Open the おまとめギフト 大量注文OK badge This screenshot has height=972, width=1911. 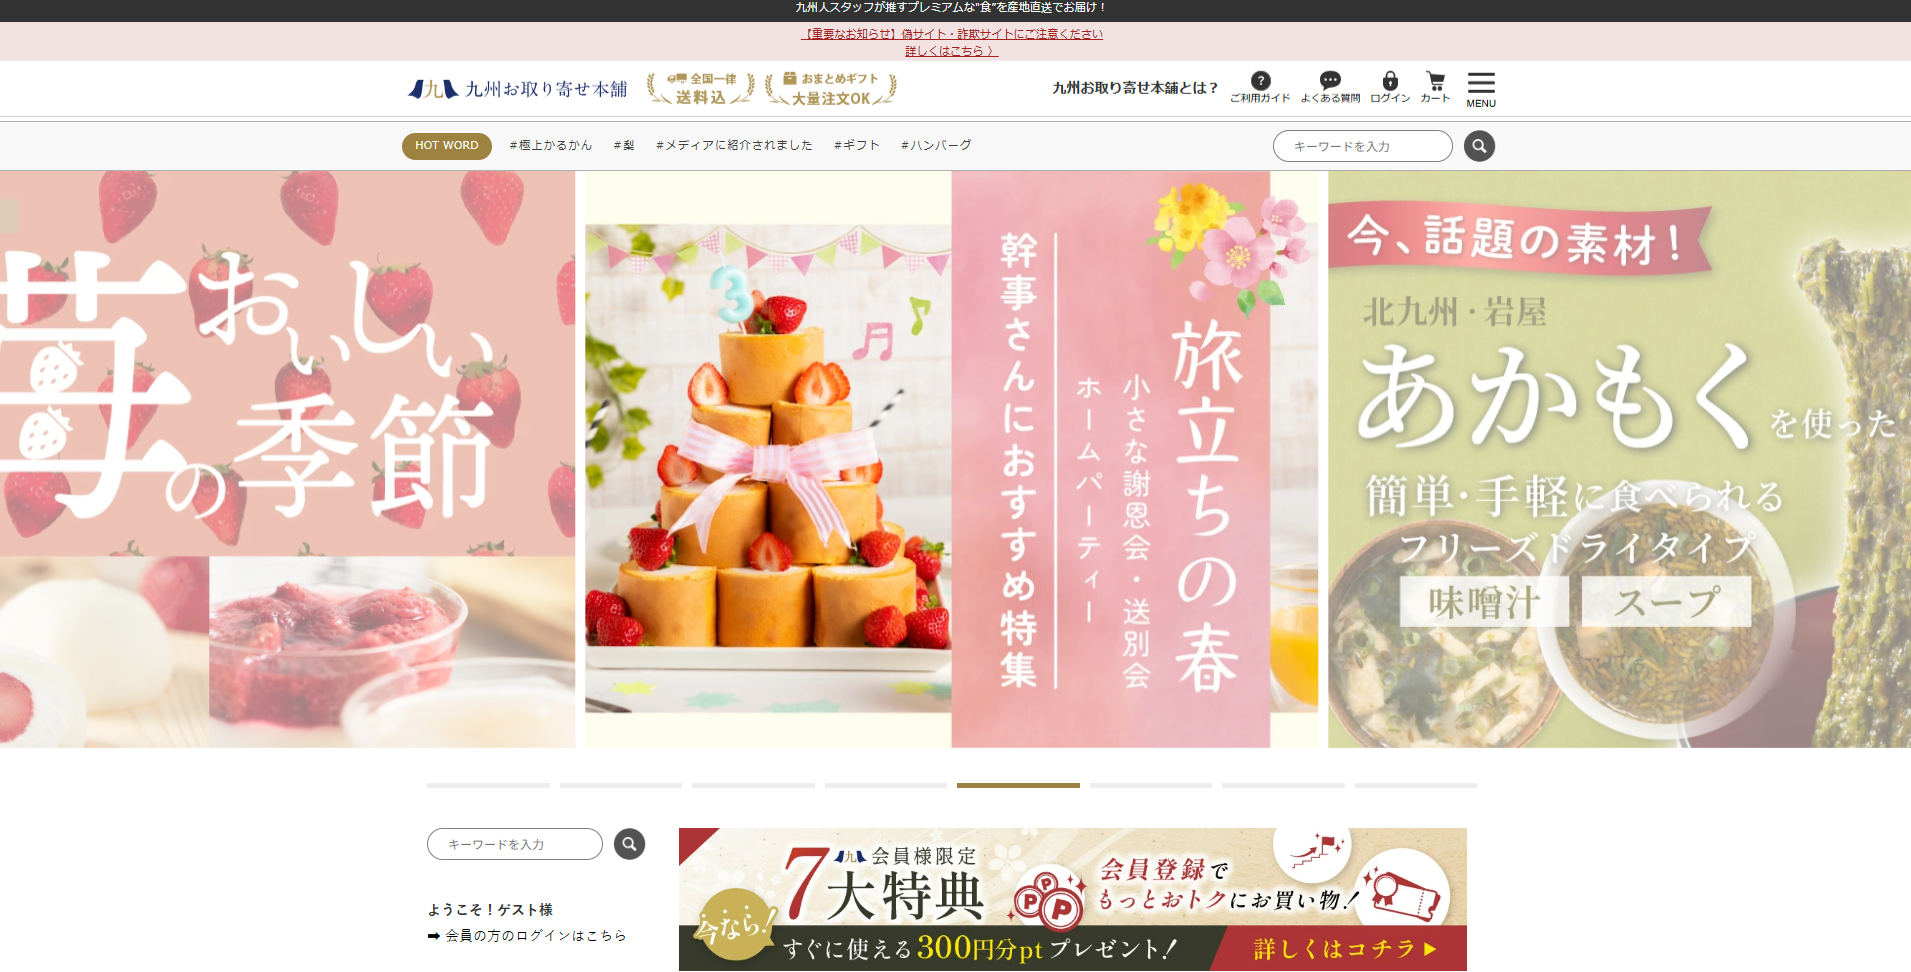click(x=831, y=89)
